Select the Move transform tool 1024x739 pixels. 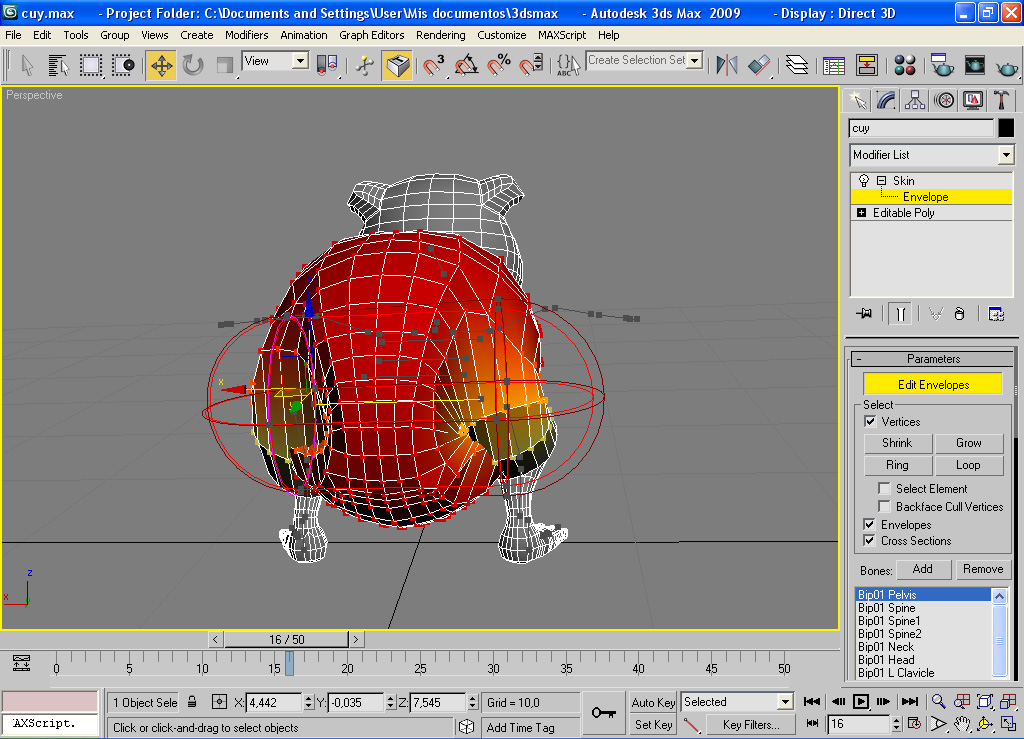[x=161, y=66]
